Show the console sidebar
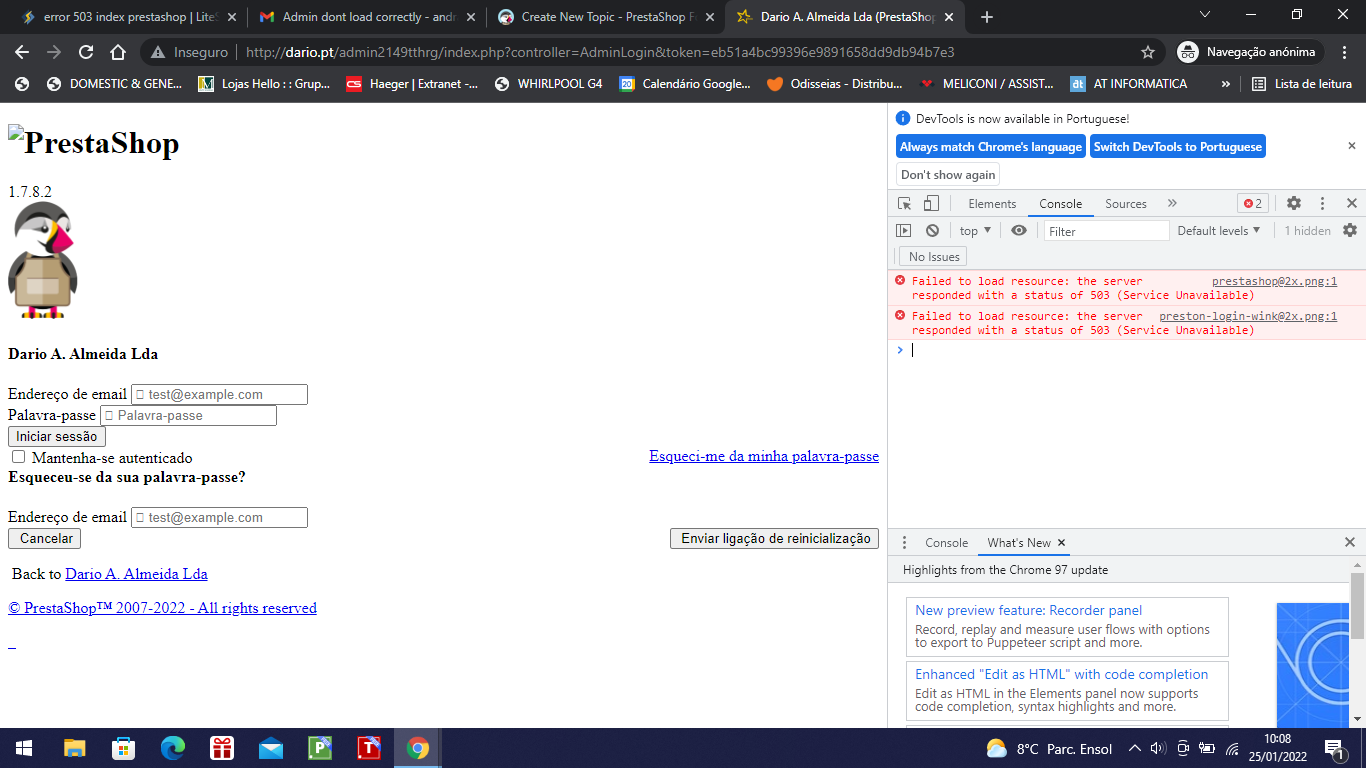Viewport: 1366px width, 768px height. (x=904, y=230)
